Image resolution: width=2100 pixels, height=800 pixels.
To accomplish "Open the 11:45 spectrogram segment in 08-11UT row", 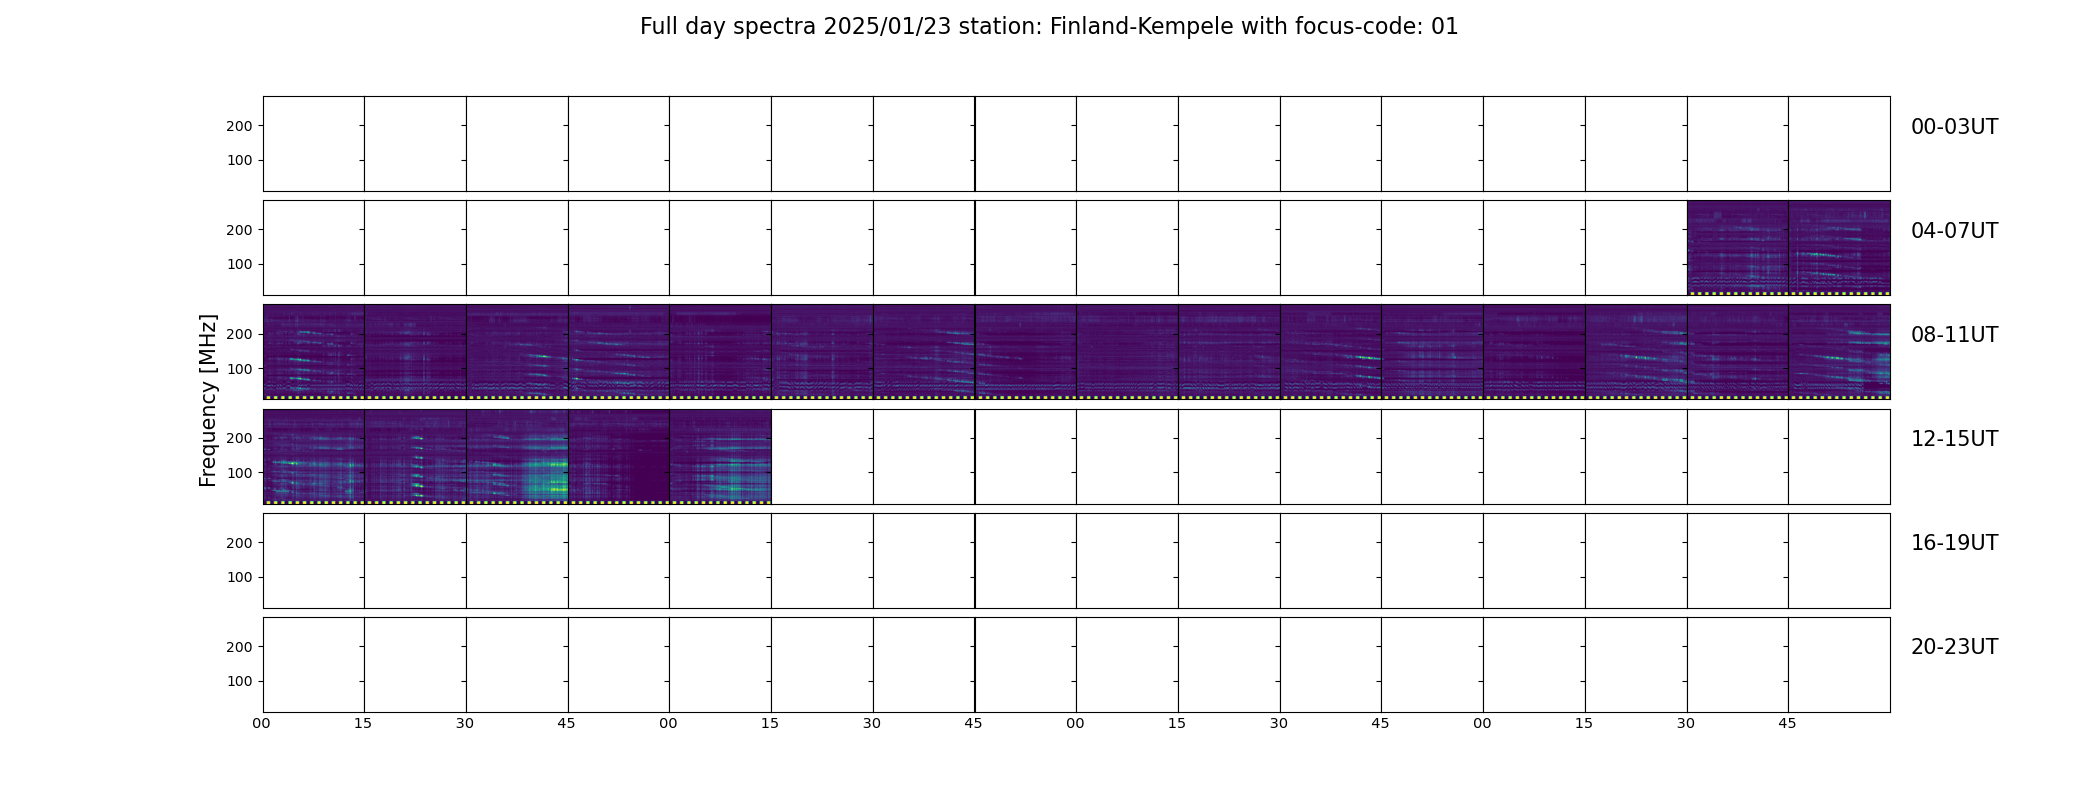I will click(1840, 352).
